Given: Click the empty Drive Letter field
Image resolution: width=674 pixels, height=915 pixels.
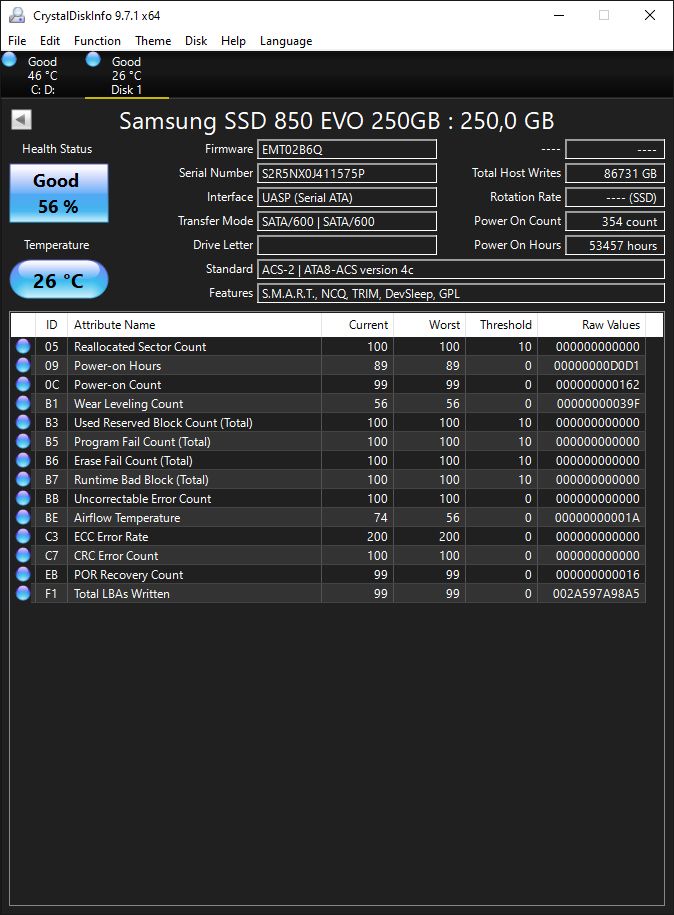Looking at the screenshot, I should (347, 245).
